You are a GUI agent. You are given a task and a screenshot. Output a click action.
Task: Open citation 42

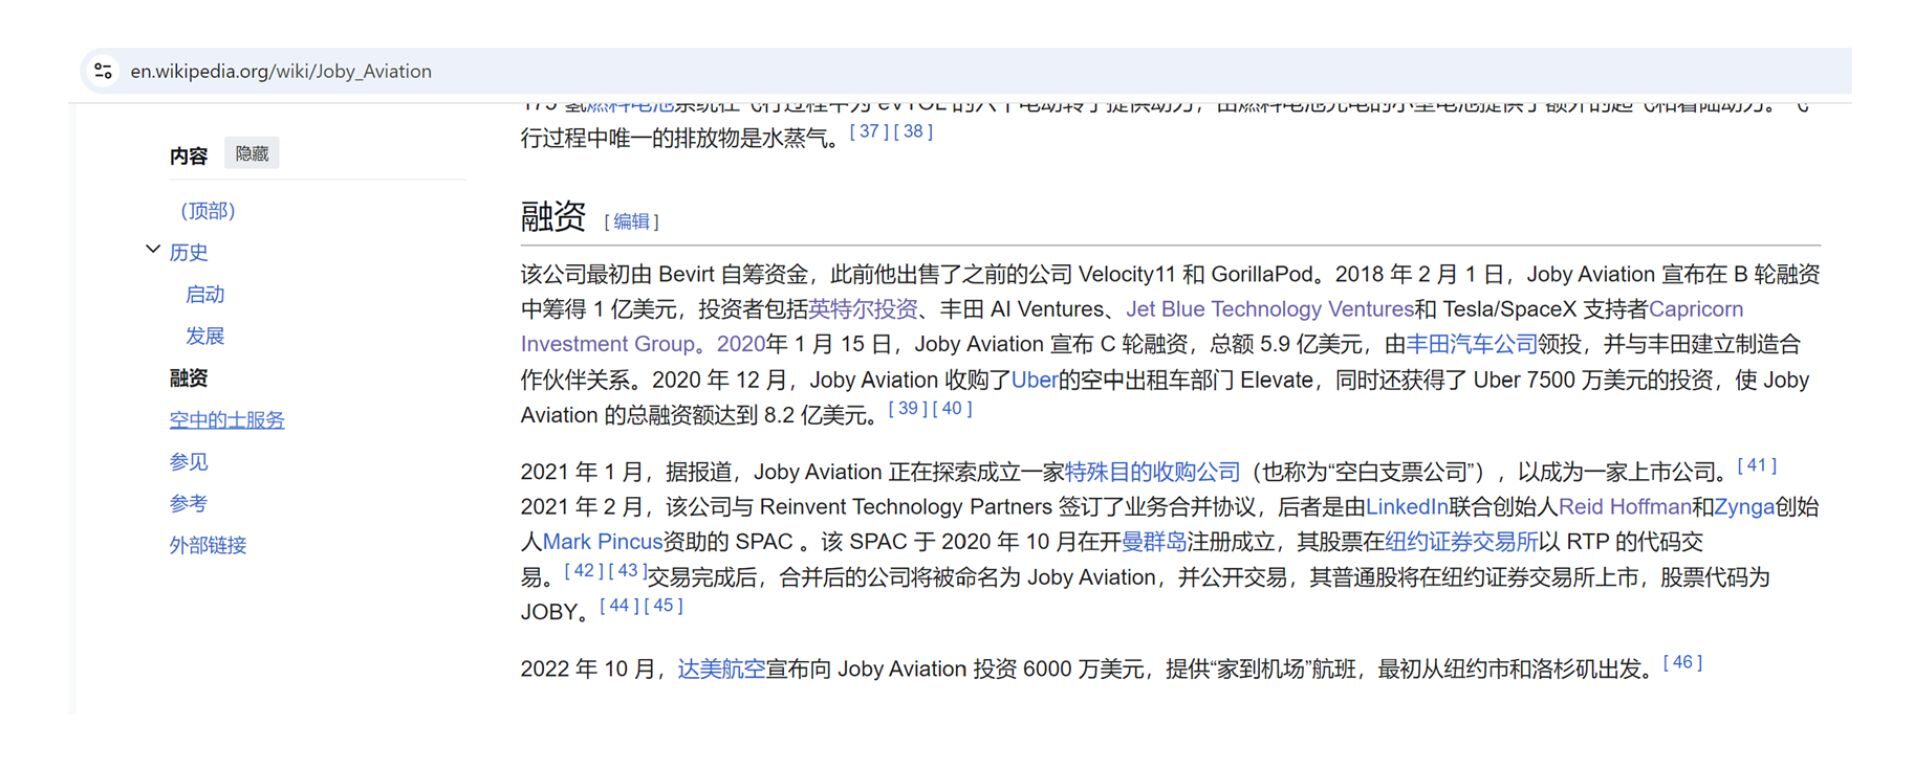tap(584, 570)
